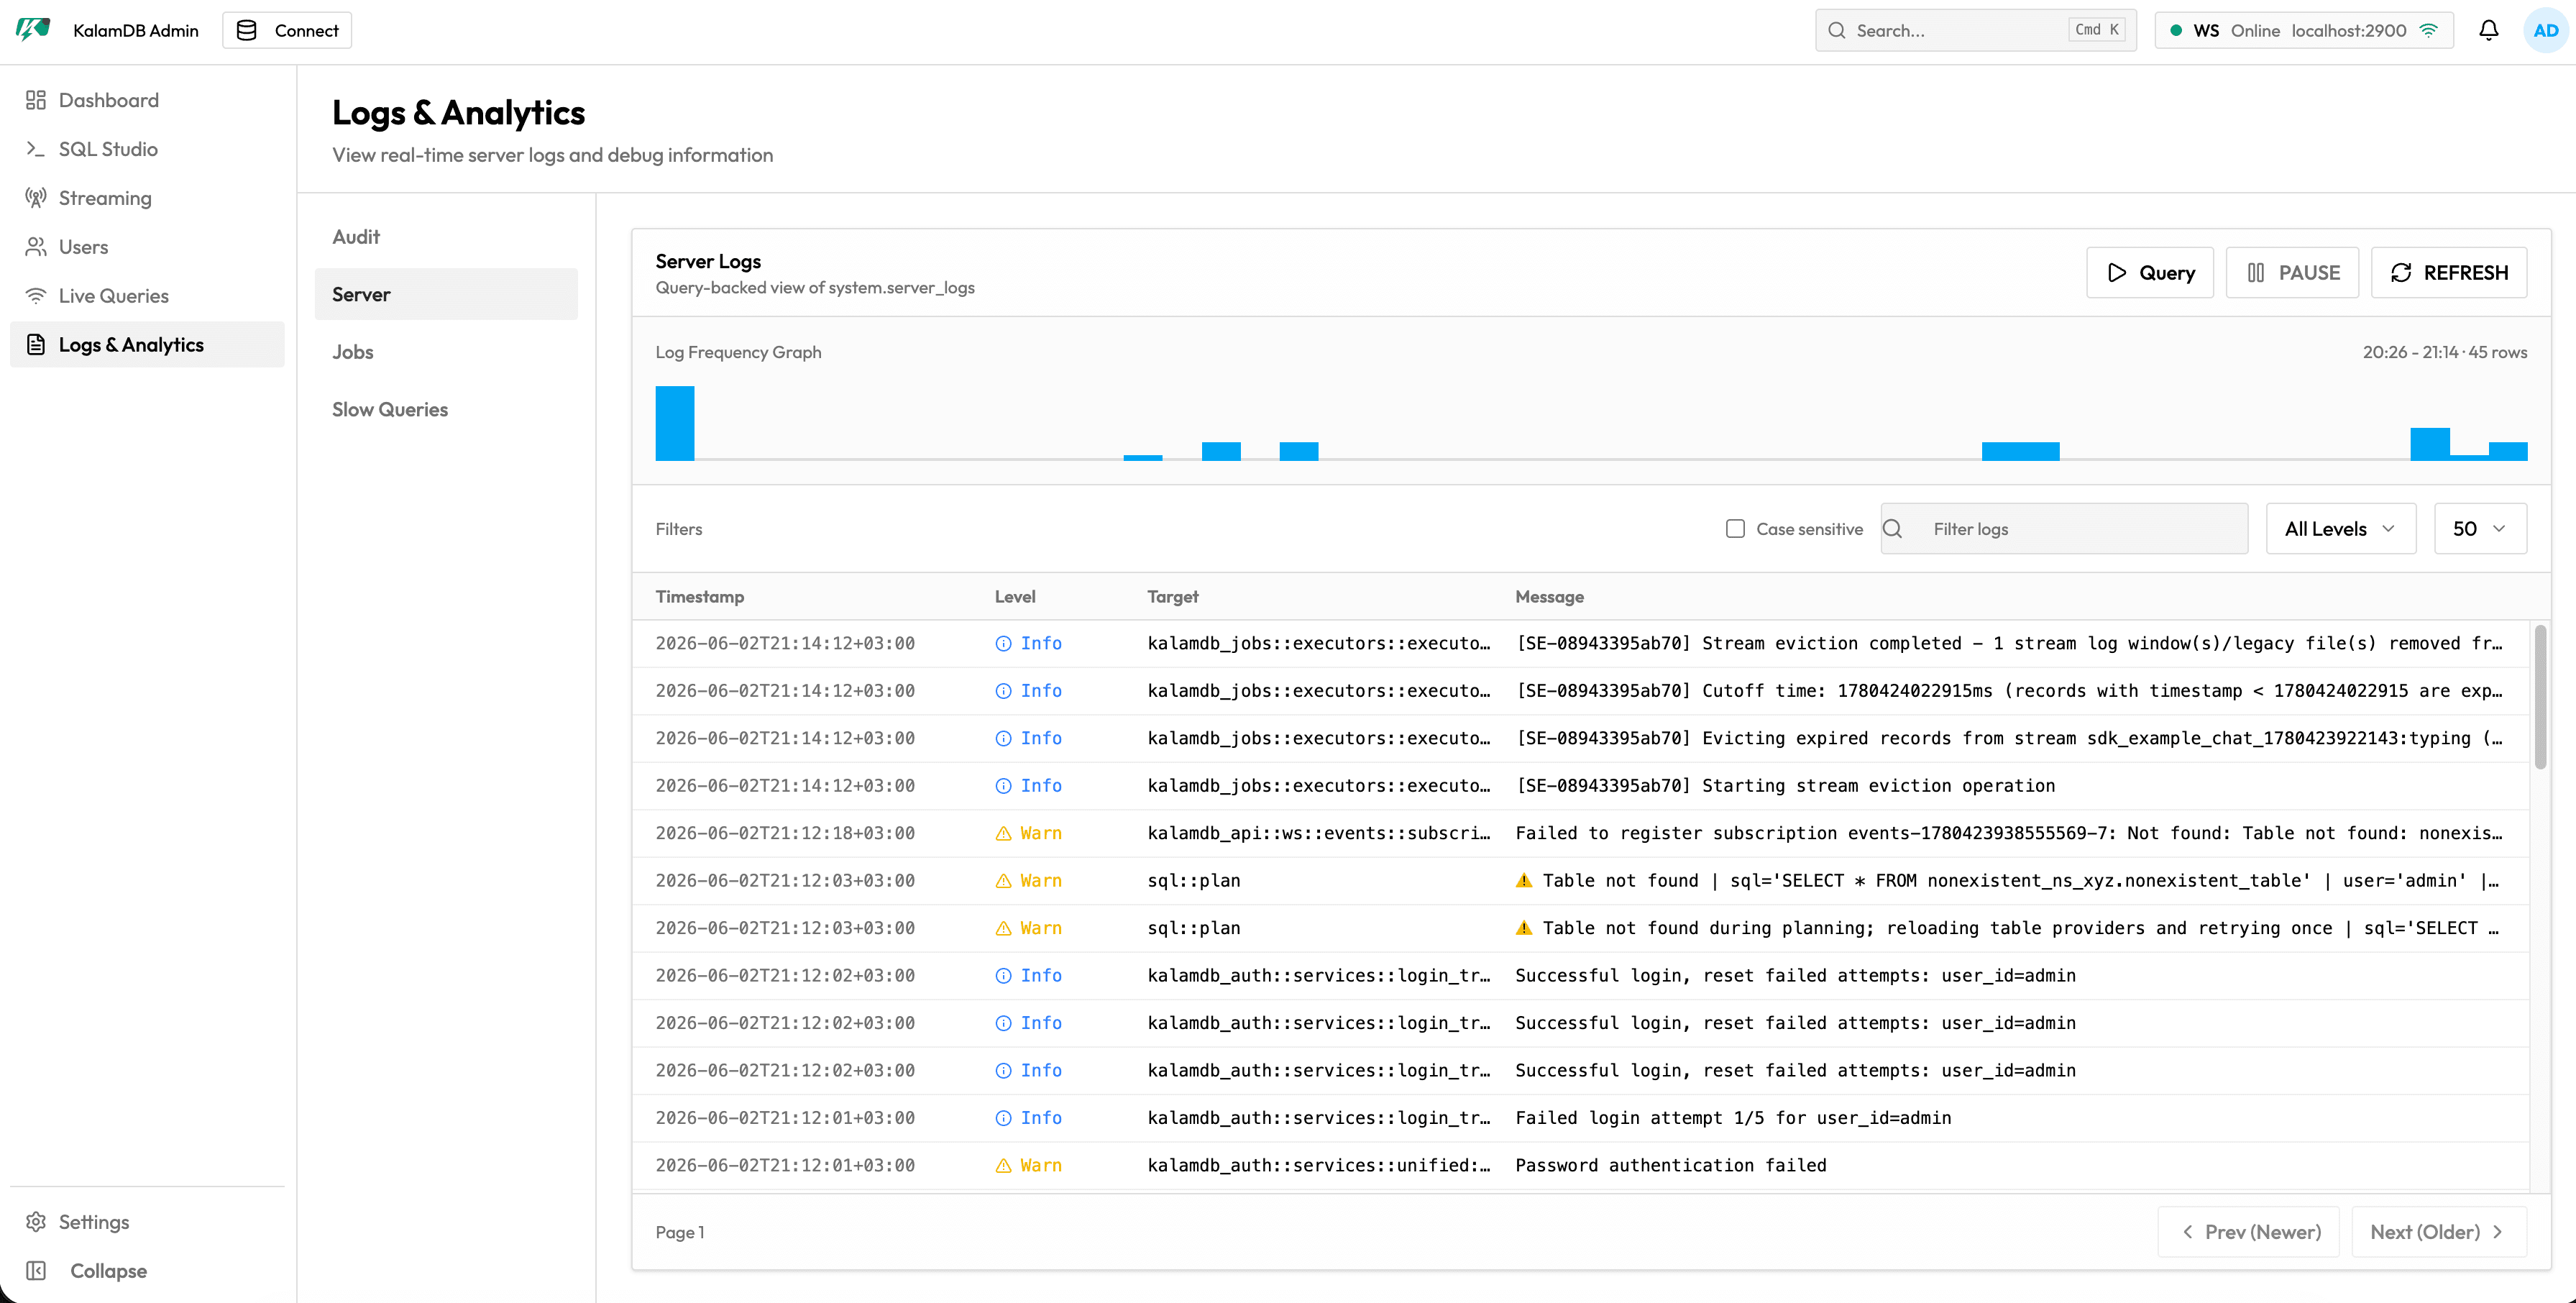
Task: Collapse the sidebar via Collapse label
Action: (x=108, y=1270)
